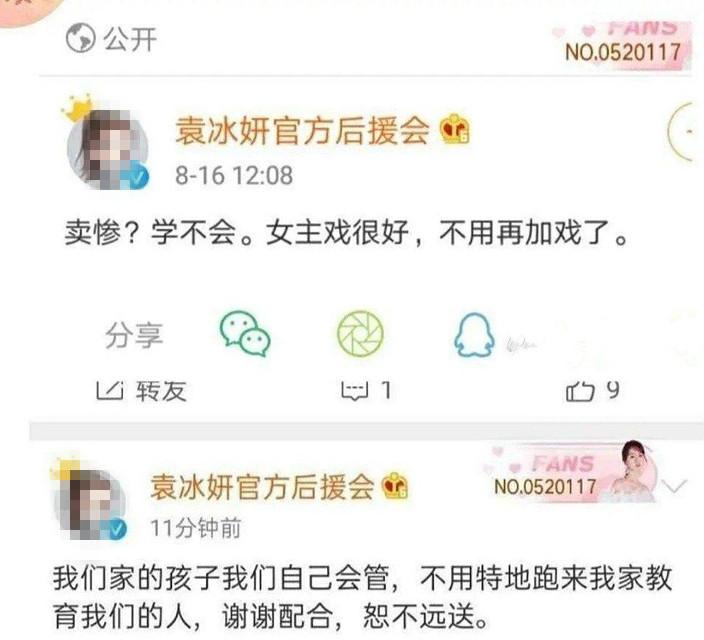The height and width of the screenshot is (640, 704).
Task: Share the post to QQ penguin icon
Action: click(474, 335)
